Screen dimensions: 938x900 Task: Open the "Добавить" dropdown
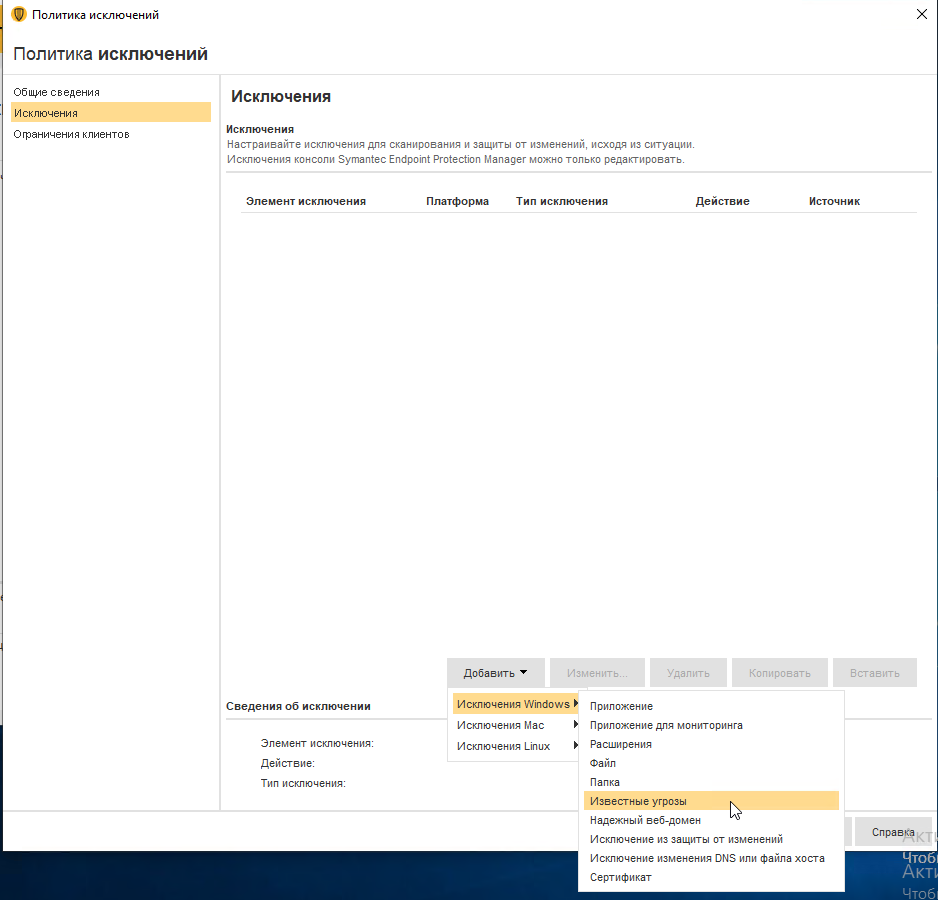(496, 672)
